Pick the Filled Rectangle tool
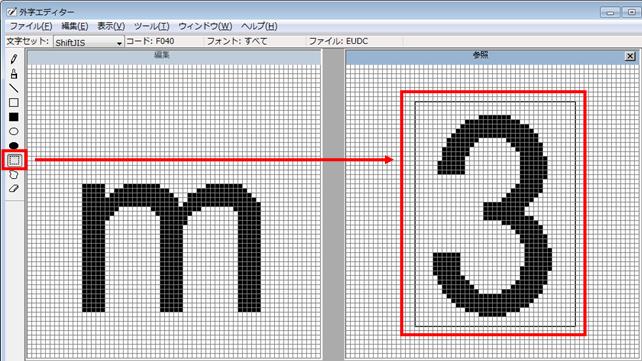The image size is (642, 361). coord(14,117)
